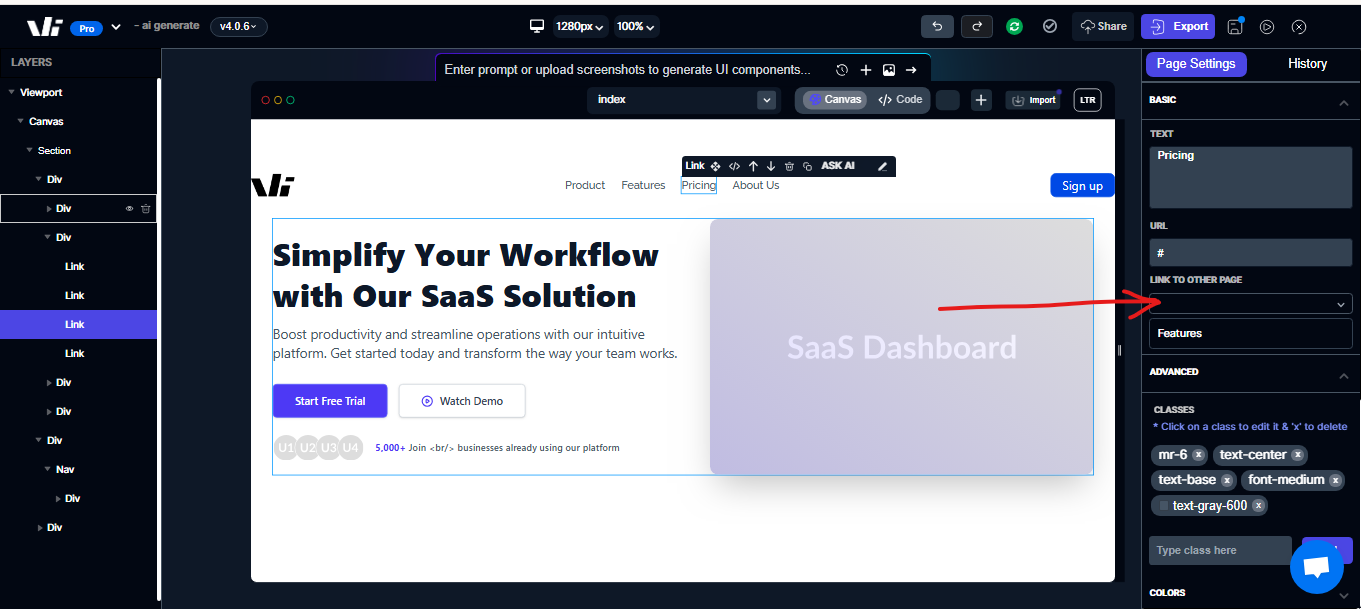Collapse the BASIC section
1361x609 pixels.
click(x=1342, y=102)
